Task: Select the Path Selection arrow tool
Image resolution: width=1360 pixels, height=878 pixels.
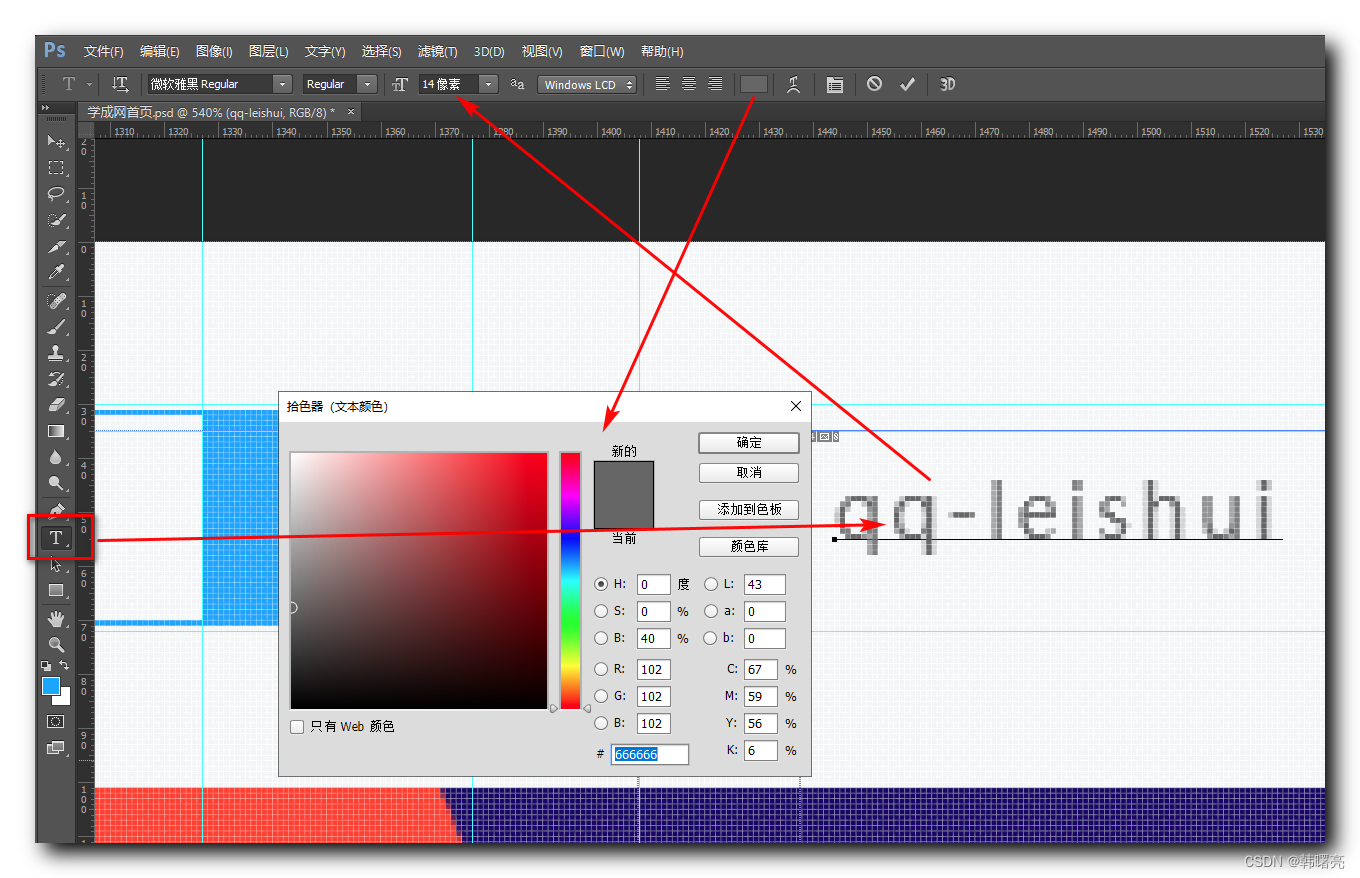Action: 56,565
